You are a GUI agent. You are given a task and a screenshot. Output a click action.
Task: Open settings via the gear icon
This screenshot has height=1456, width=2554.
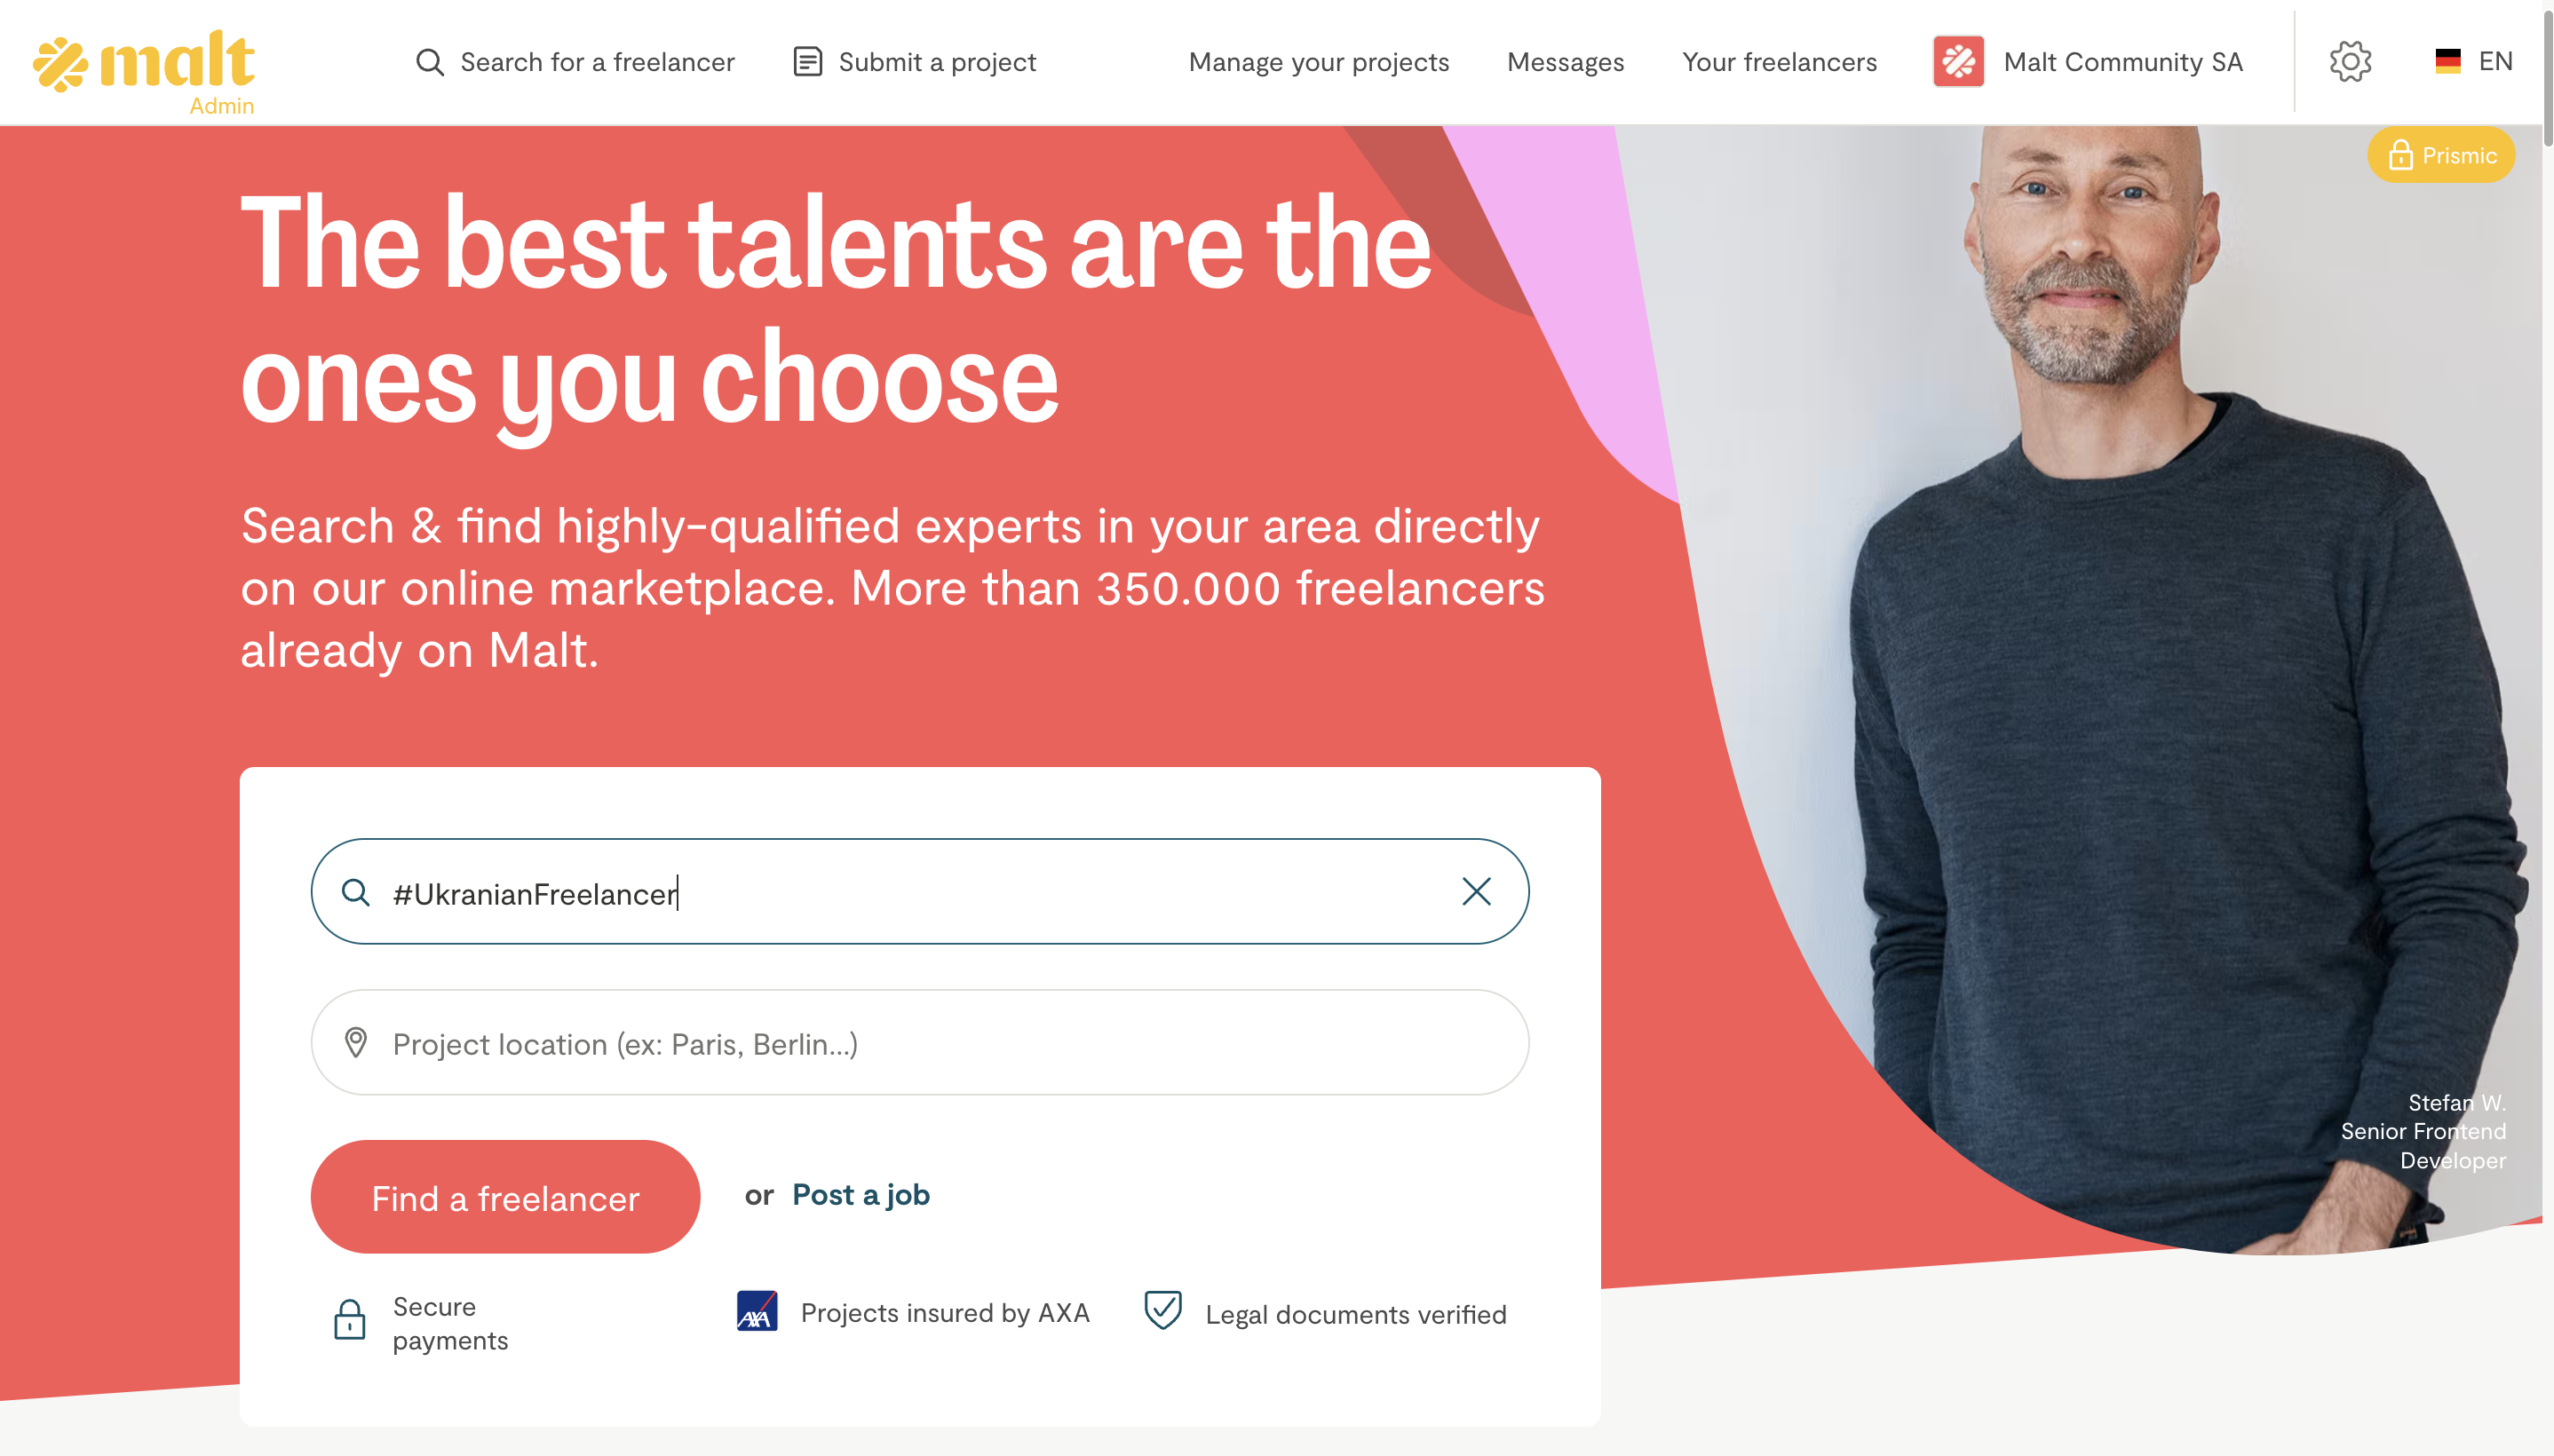tap(2349, 62)
